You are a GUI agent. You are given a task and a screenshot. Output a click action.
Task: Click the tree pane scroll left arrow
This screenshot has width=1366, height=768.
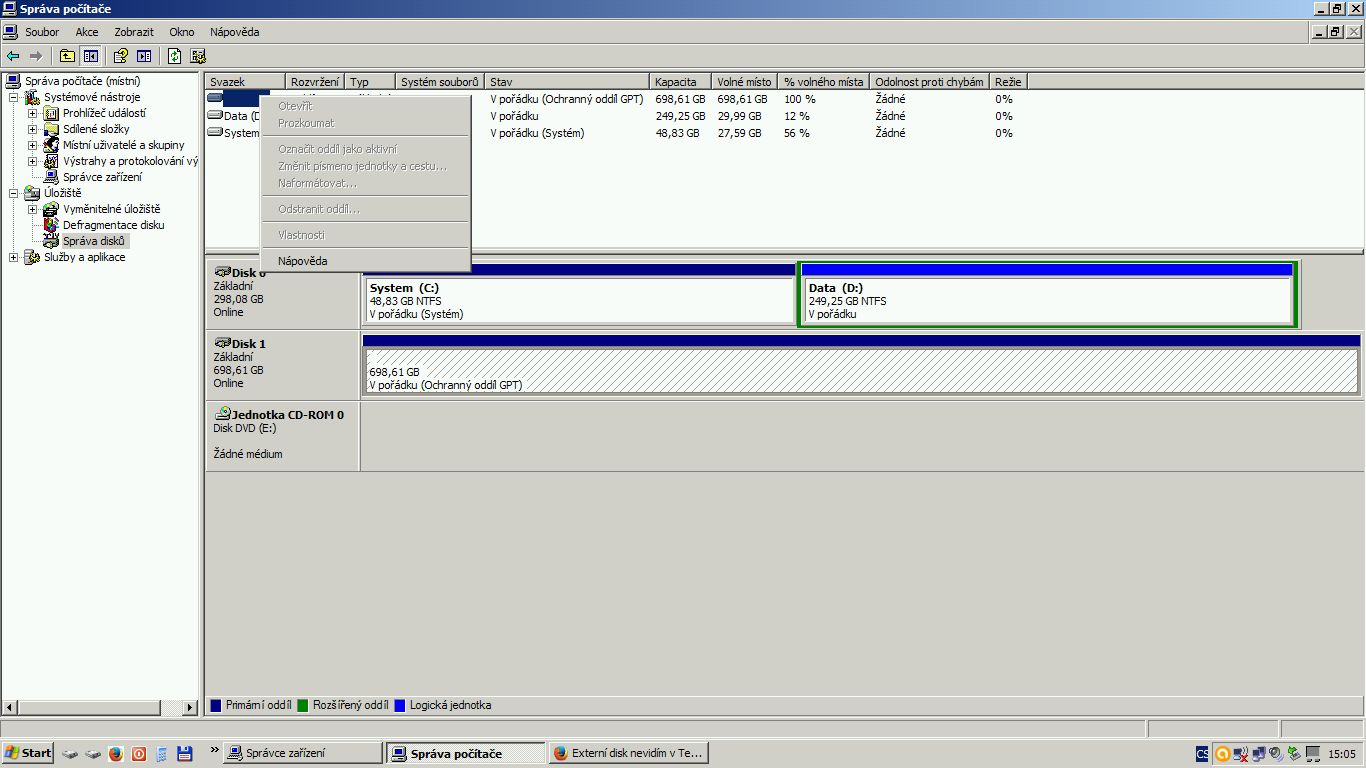coord(11,707)
